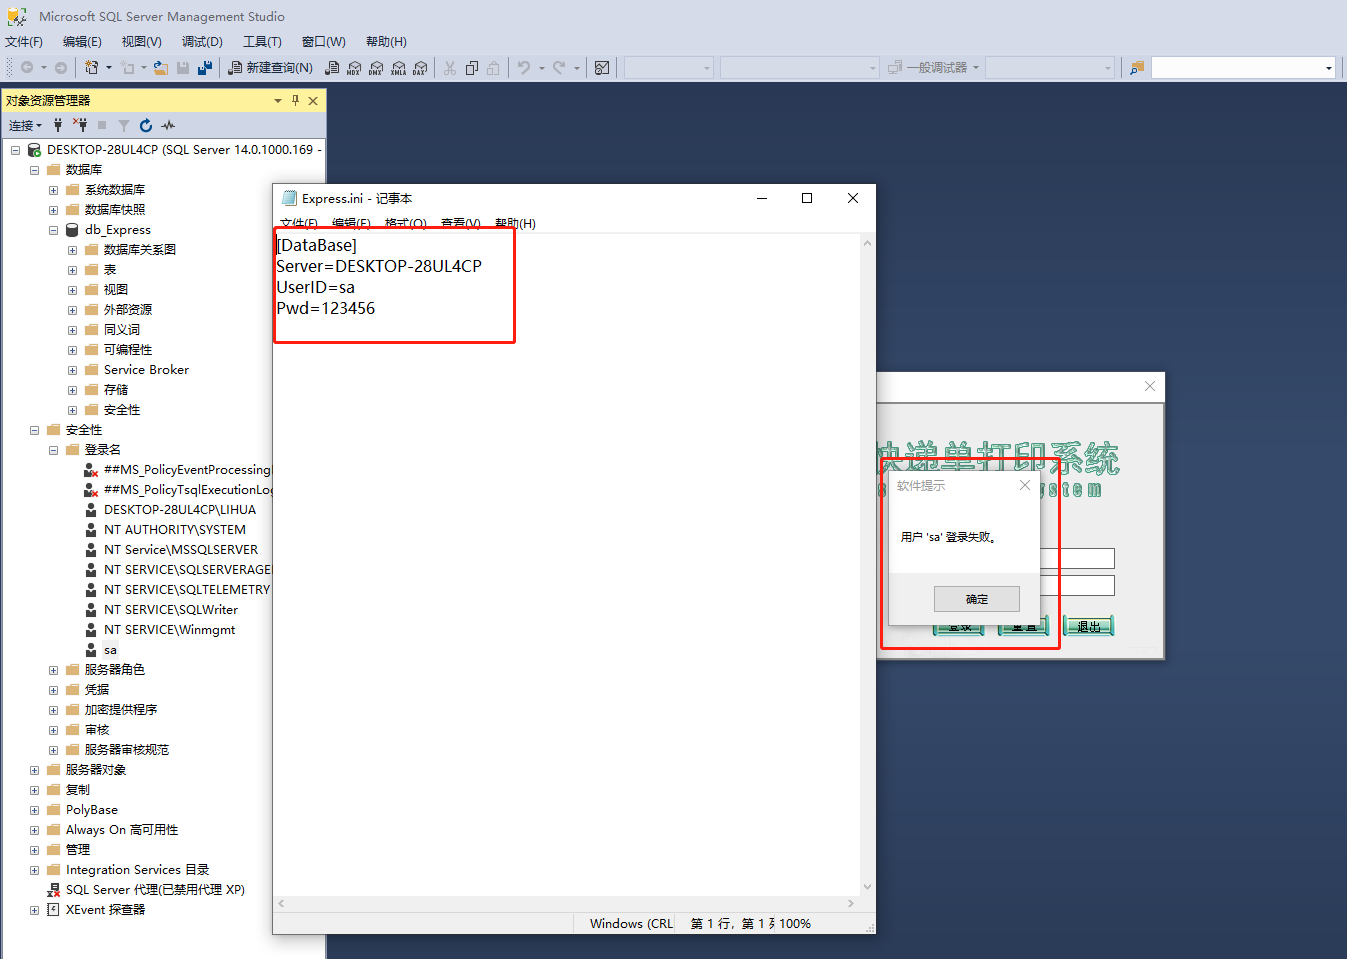Click the undo toolbar icon
The image size is (1347, 959).
524,68
